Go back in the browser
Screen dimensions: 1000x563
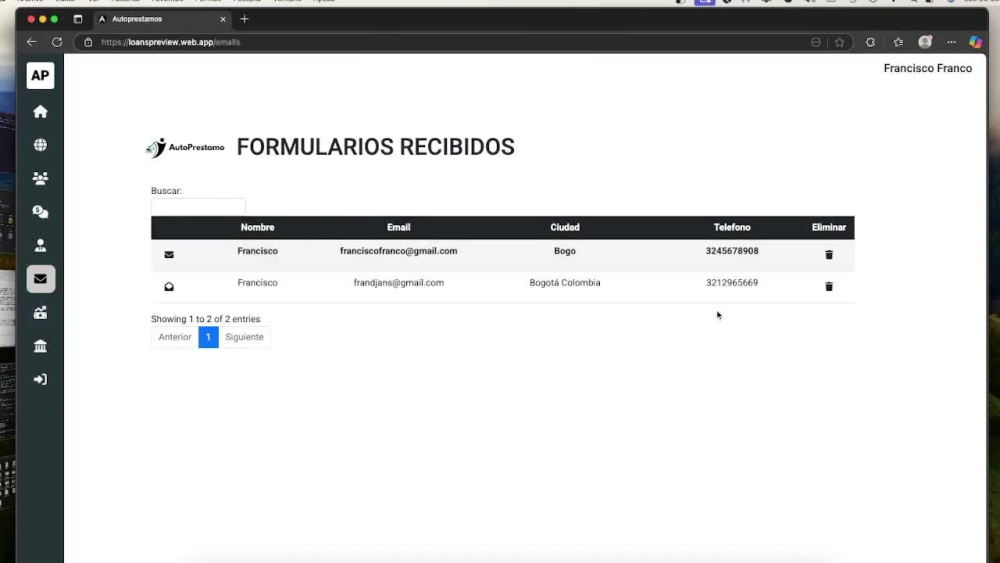point(31,42)
